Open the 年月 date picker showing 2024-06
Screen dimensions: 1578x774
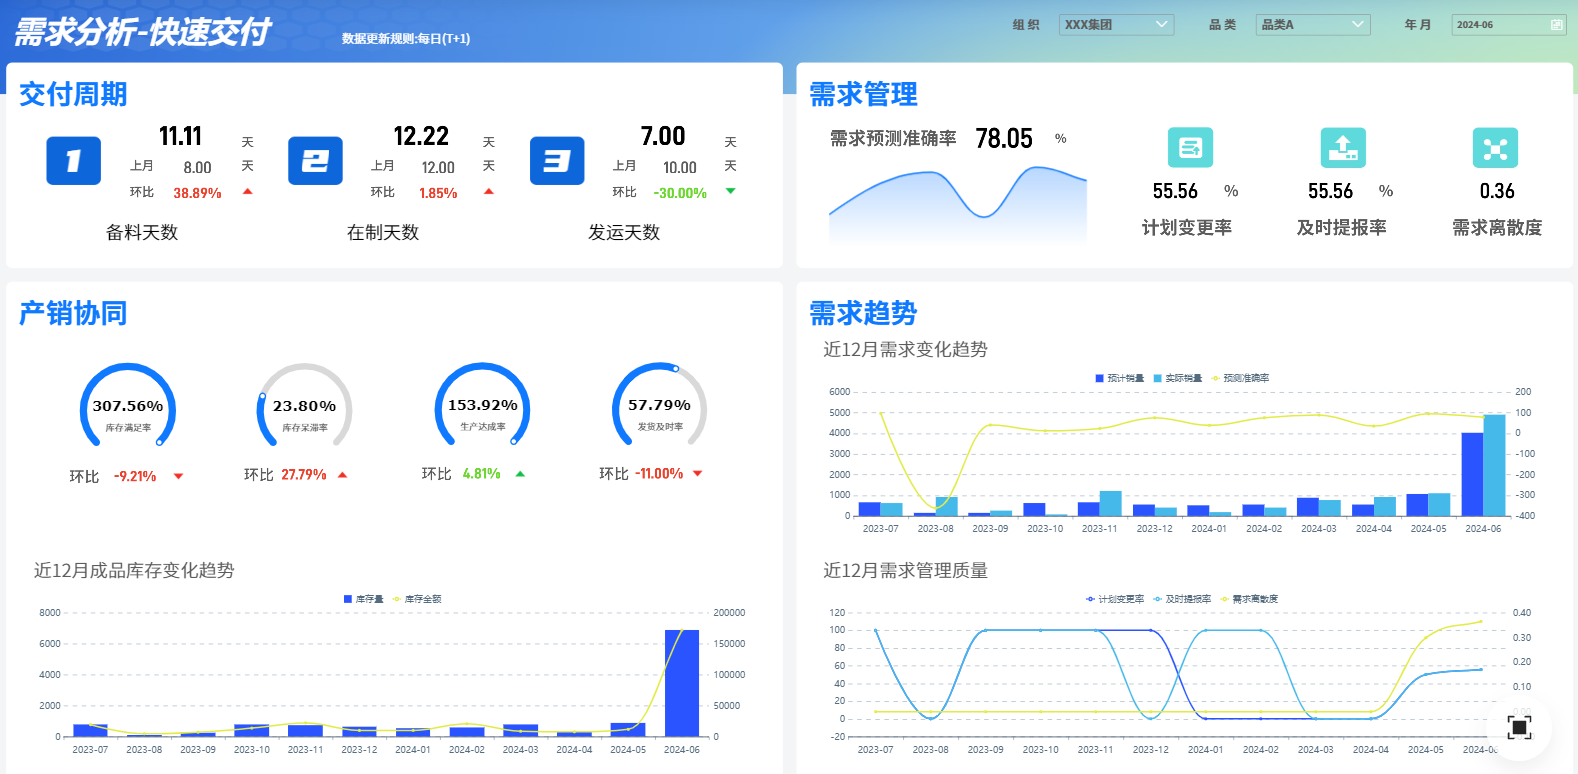point(1509,25)
